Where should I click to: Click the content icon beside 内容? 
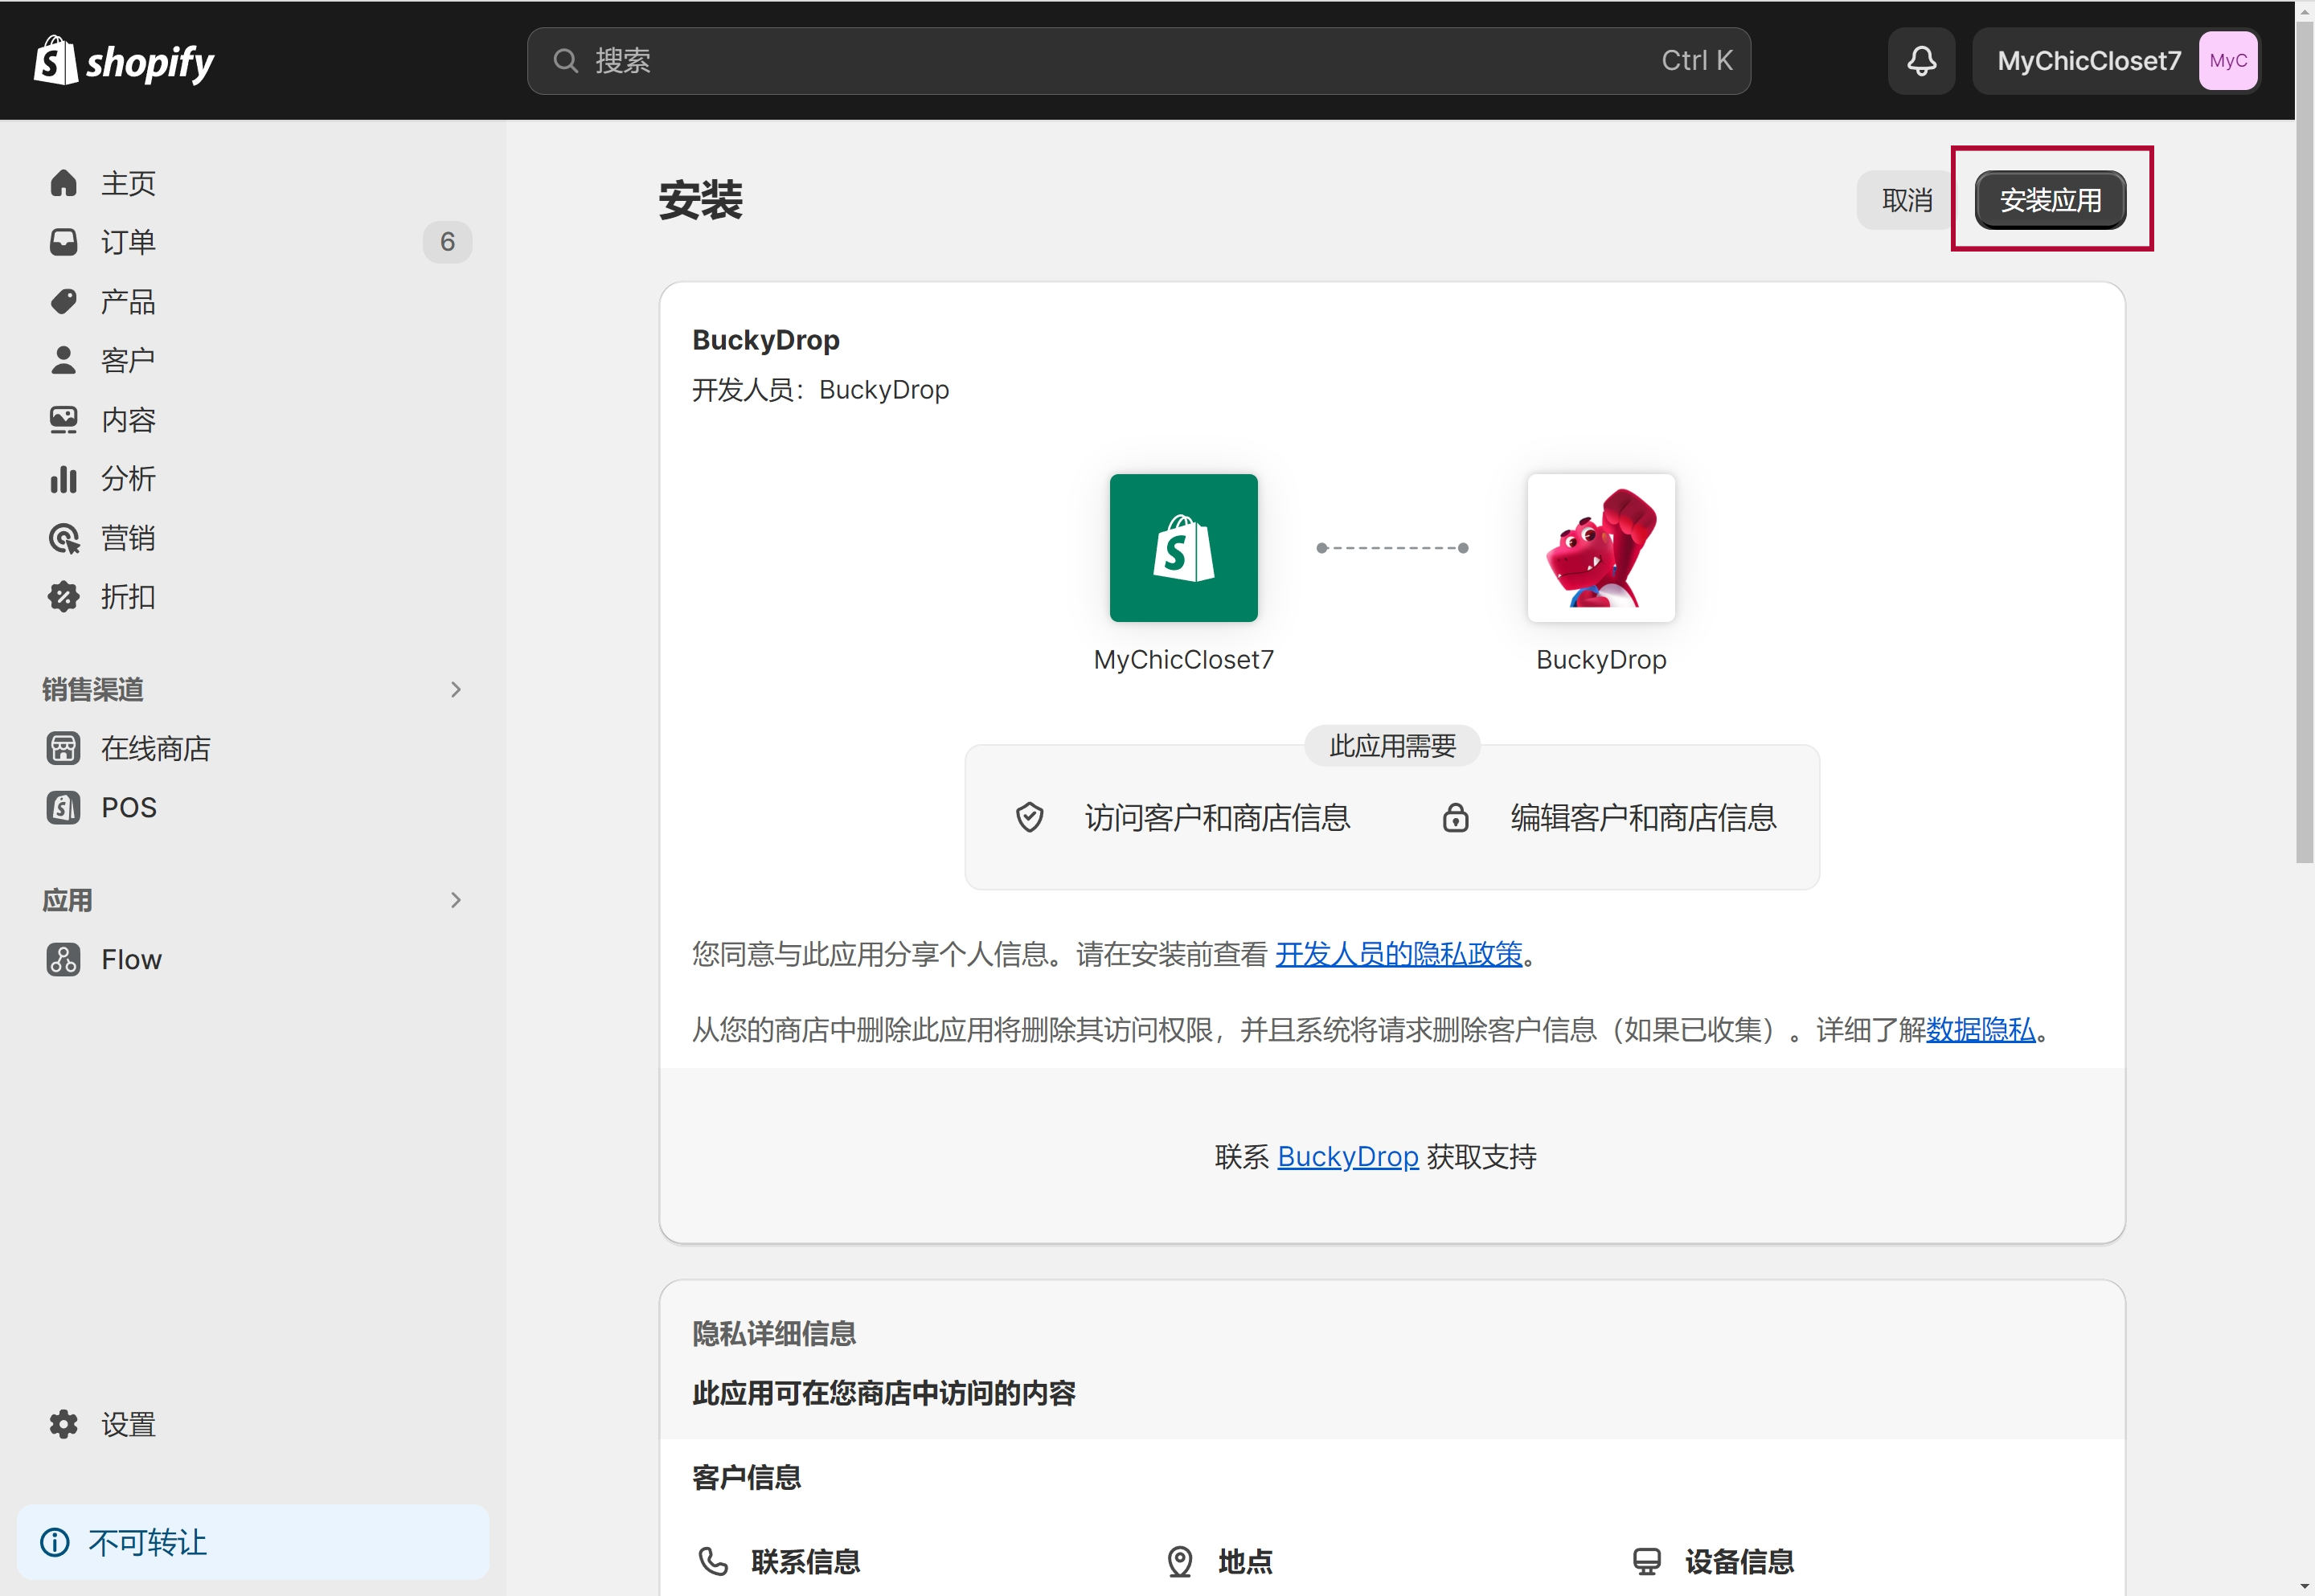[64, 420]
